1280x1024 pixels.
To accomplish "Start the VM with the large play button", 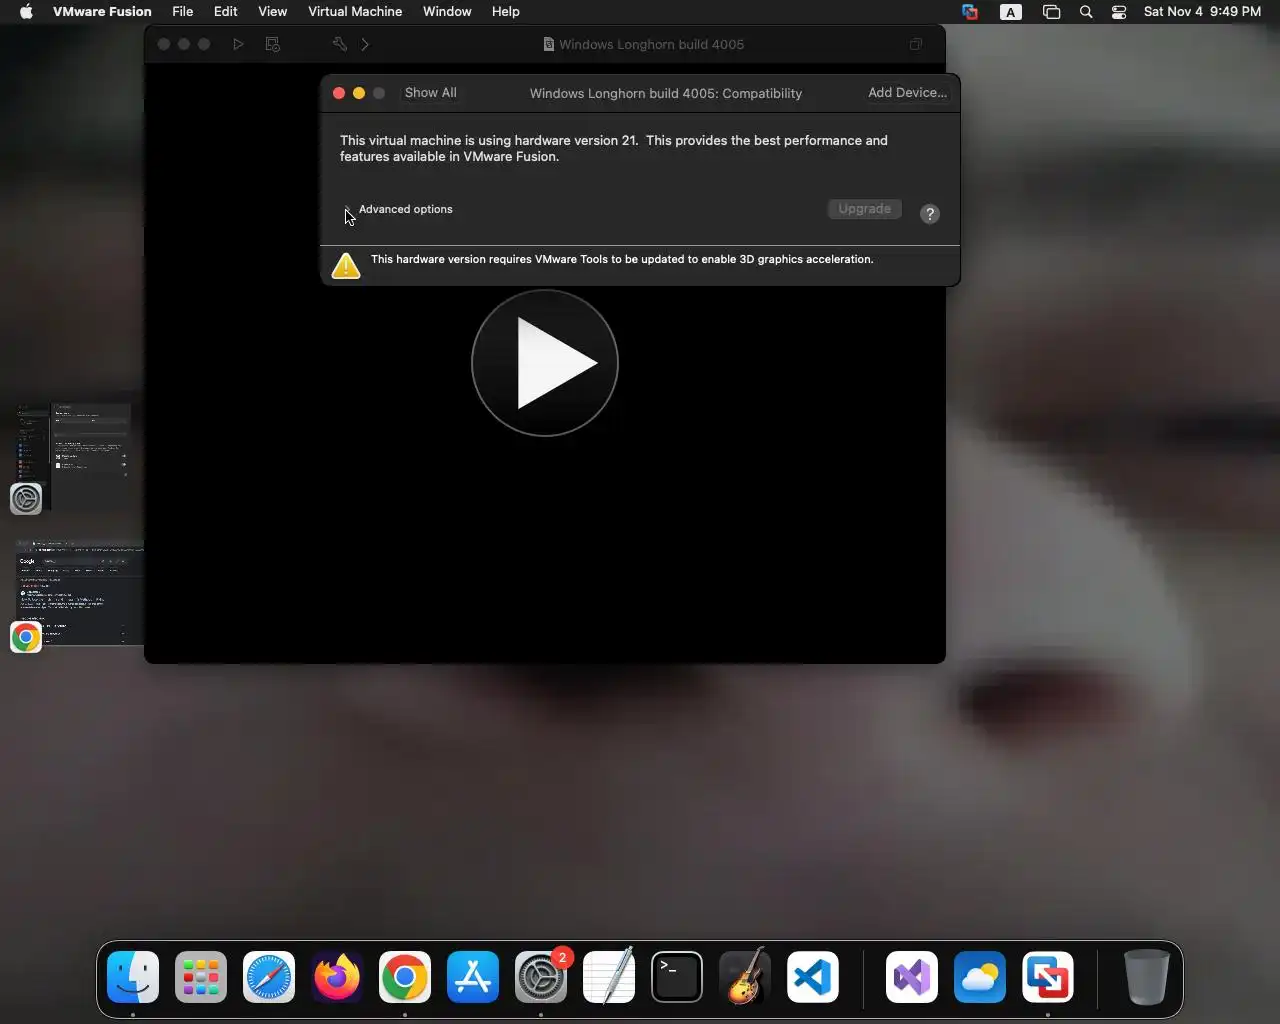I will (545, 363).
